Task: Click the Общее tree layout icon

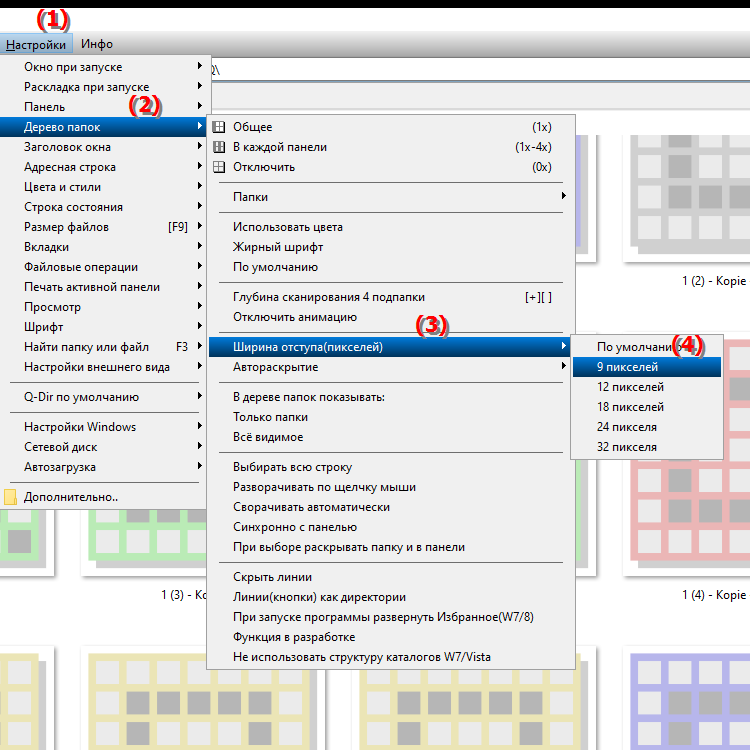Action: [x=219, y=127]
